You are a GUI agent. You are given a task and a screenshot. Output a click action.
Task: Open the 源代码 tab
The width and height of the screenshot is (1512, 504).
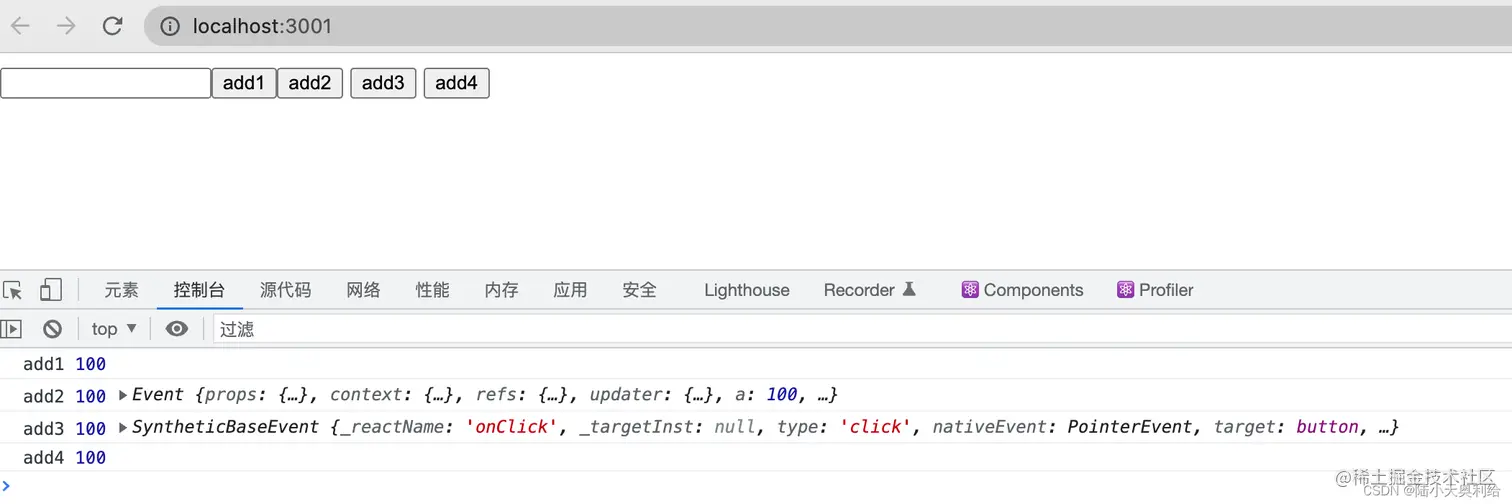286,290
